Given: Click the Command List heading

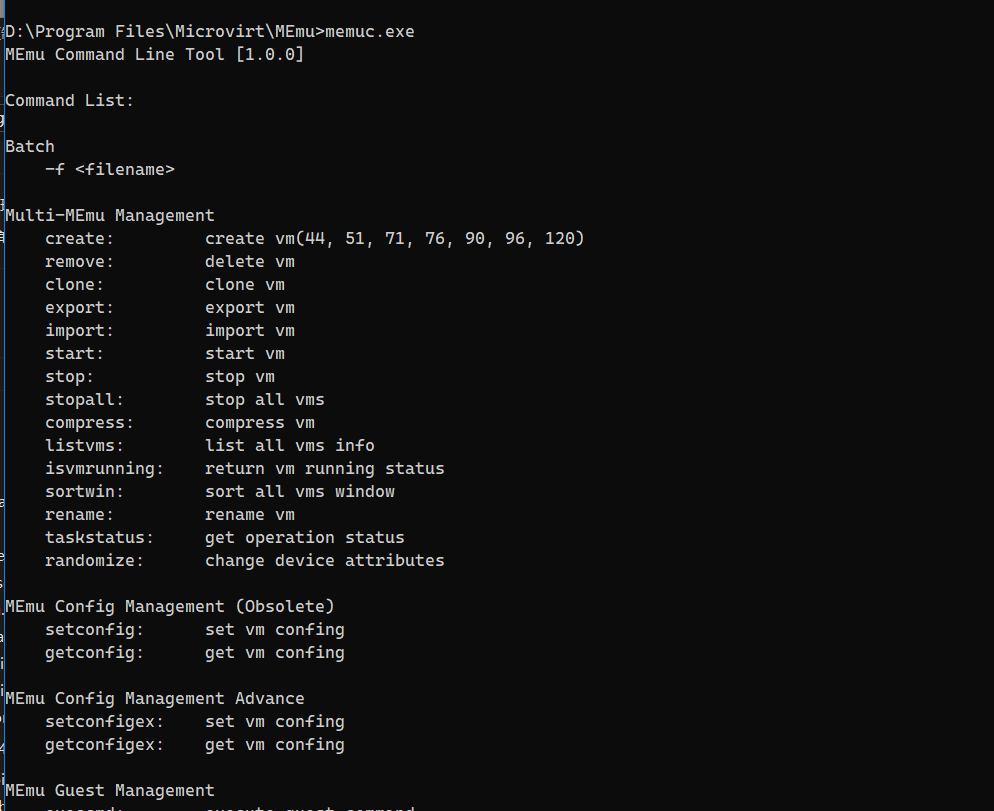Looking at the screenshot, I should 69,100.
